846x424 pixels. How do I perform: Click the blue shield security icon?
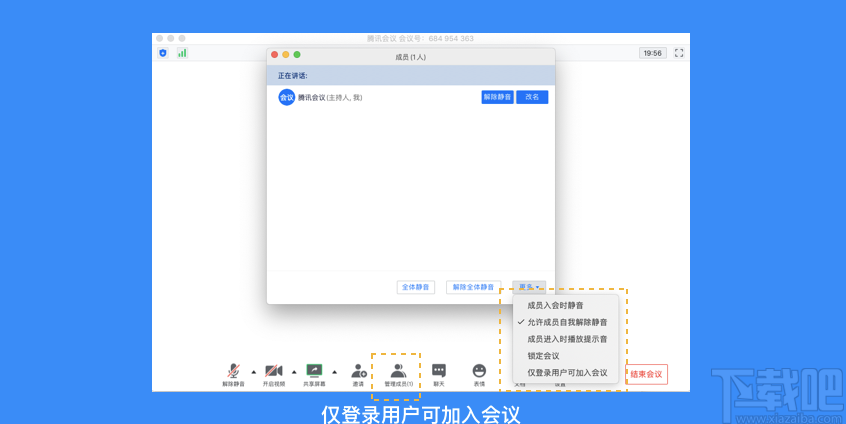(163, 53)
